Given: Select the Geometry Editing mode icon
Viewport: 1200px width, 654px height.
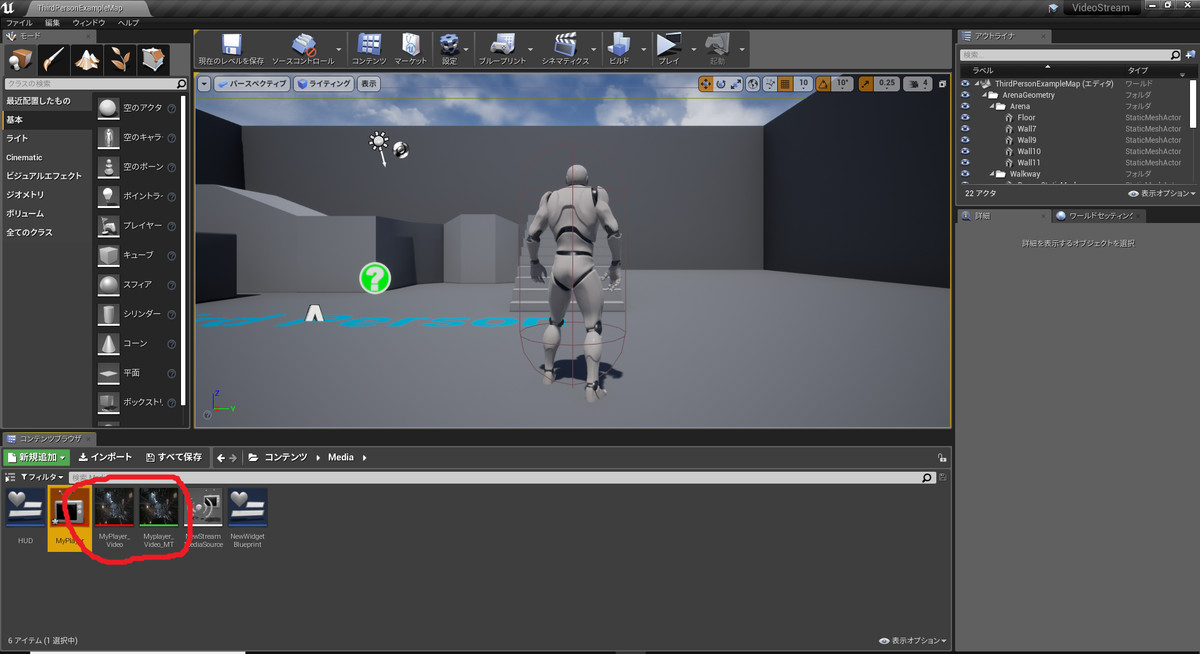Looking at the screenshot, I should 153,59.
